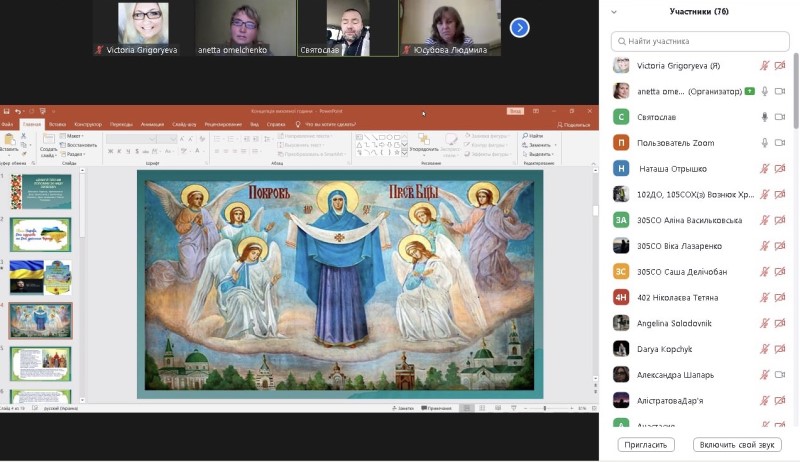Click the Undo arrow in PowerPoint title bar

coord(17,111)
